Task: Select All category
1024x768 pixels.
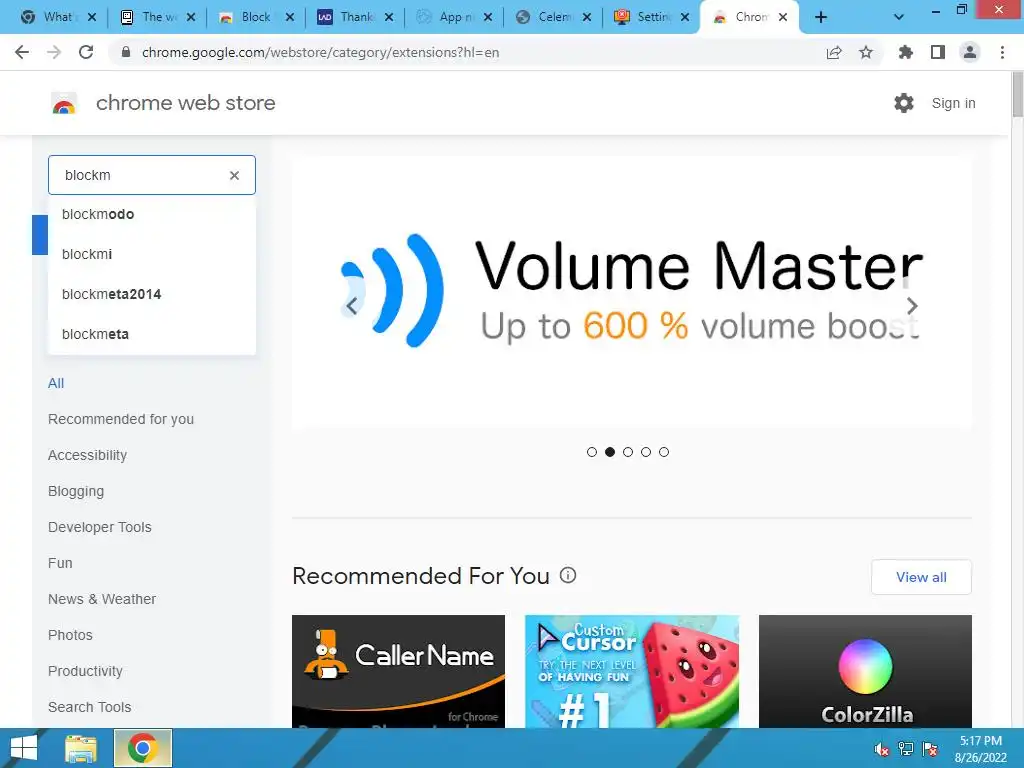Action: coord(56,383)
